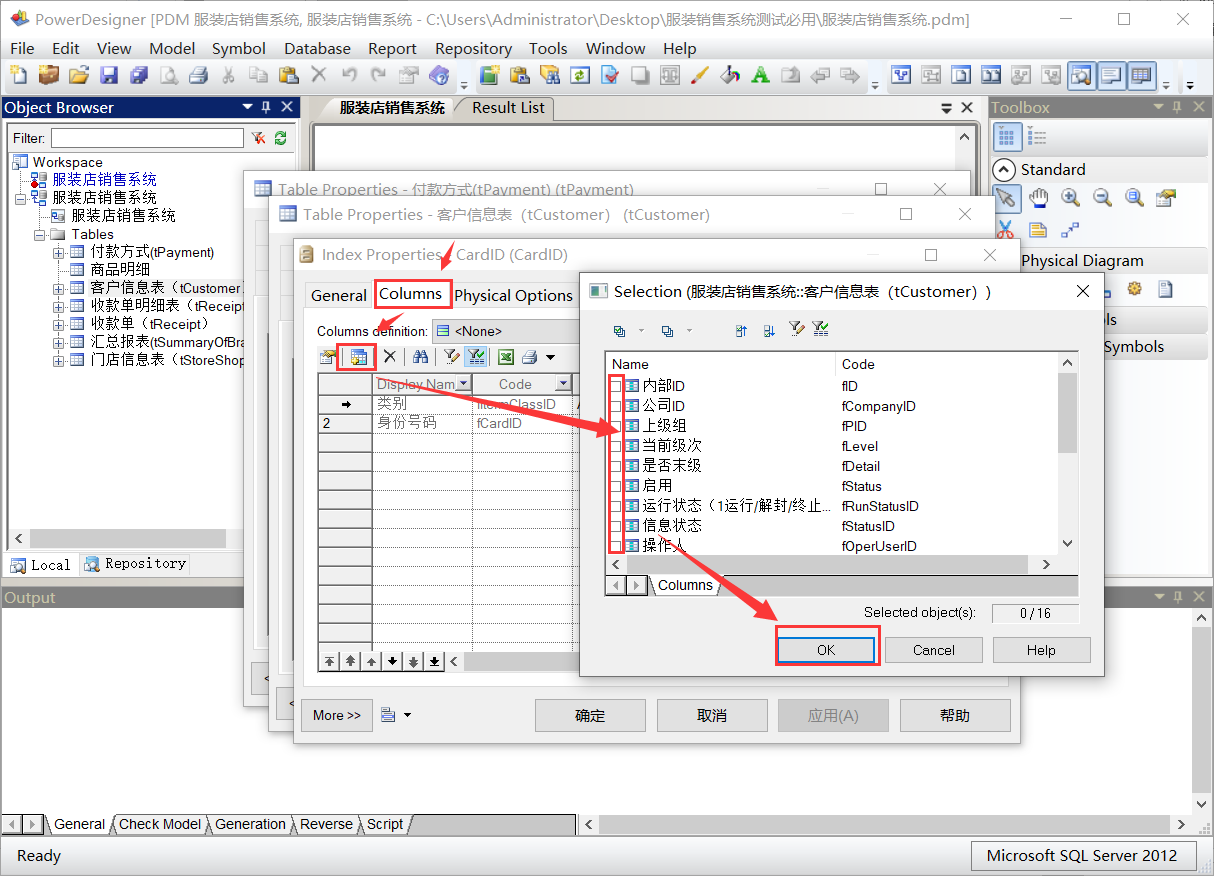1214x876 pixels.
Task: Click the Add Columns icon in Index Properties
Action: point(359,356)
